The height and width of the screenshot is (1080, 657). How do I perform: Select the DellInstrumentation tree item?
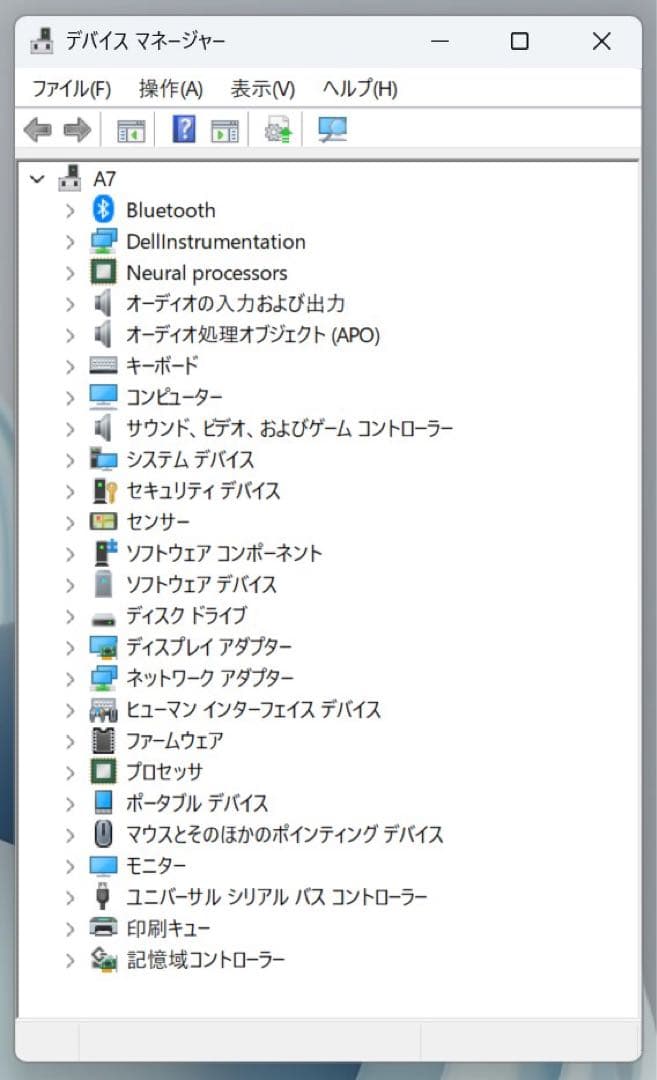point(215,242)
